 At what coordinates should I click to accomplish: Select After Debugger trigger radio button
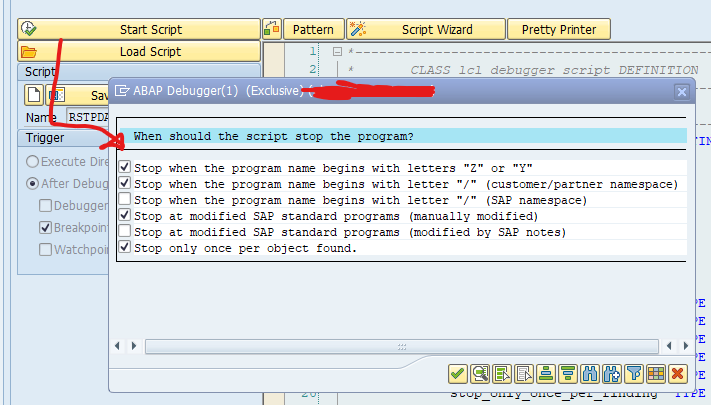(x=32, y=183)
